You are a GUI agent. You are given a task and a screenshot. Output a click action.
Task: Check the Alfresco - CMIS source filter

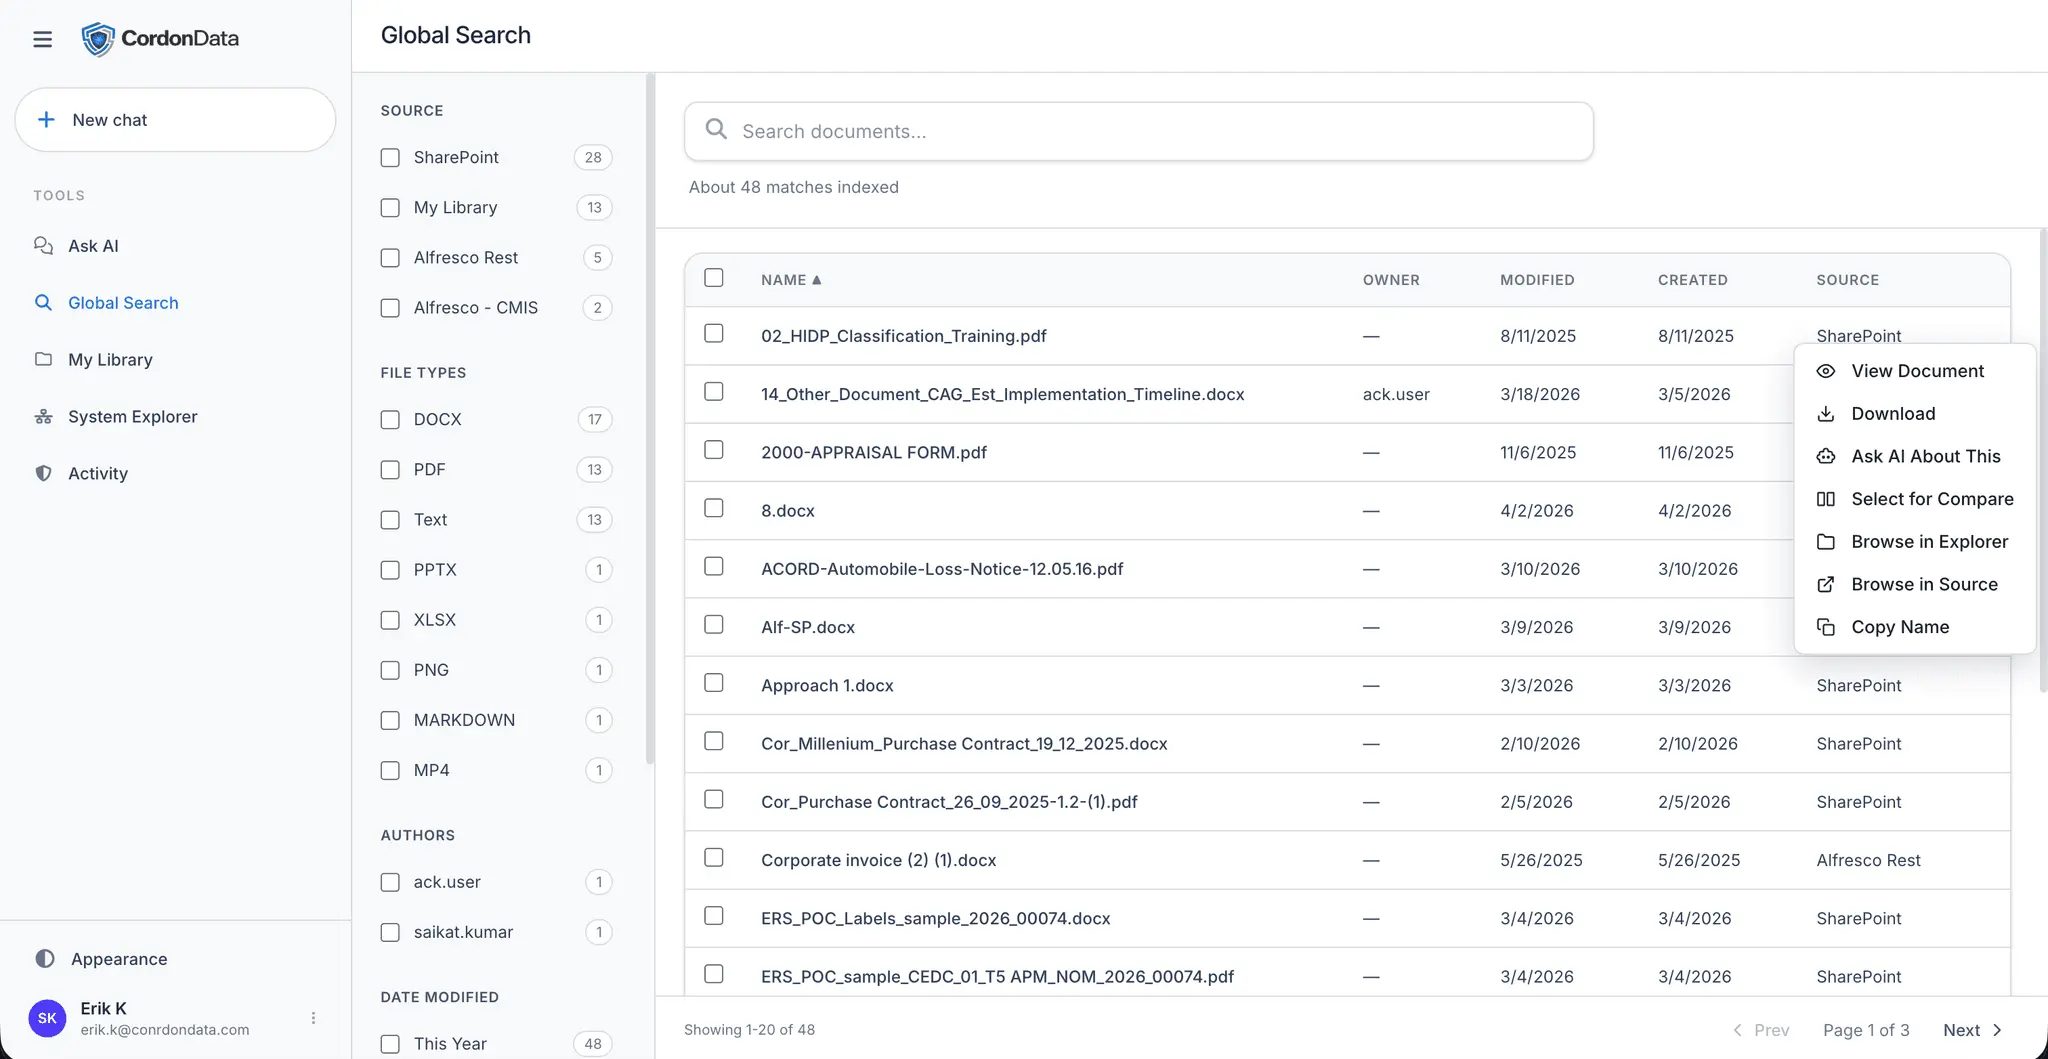tap(390, 308)
